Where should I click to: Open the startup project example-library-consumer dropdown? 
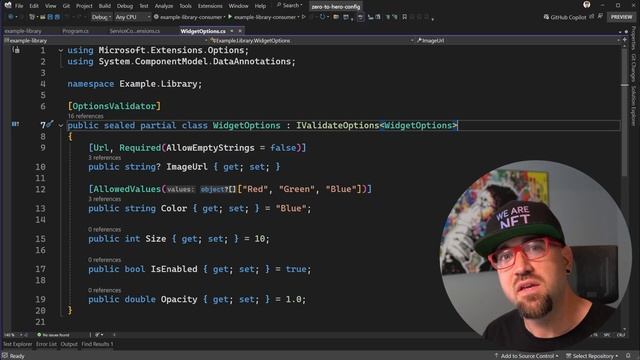[x=189, y=17]
